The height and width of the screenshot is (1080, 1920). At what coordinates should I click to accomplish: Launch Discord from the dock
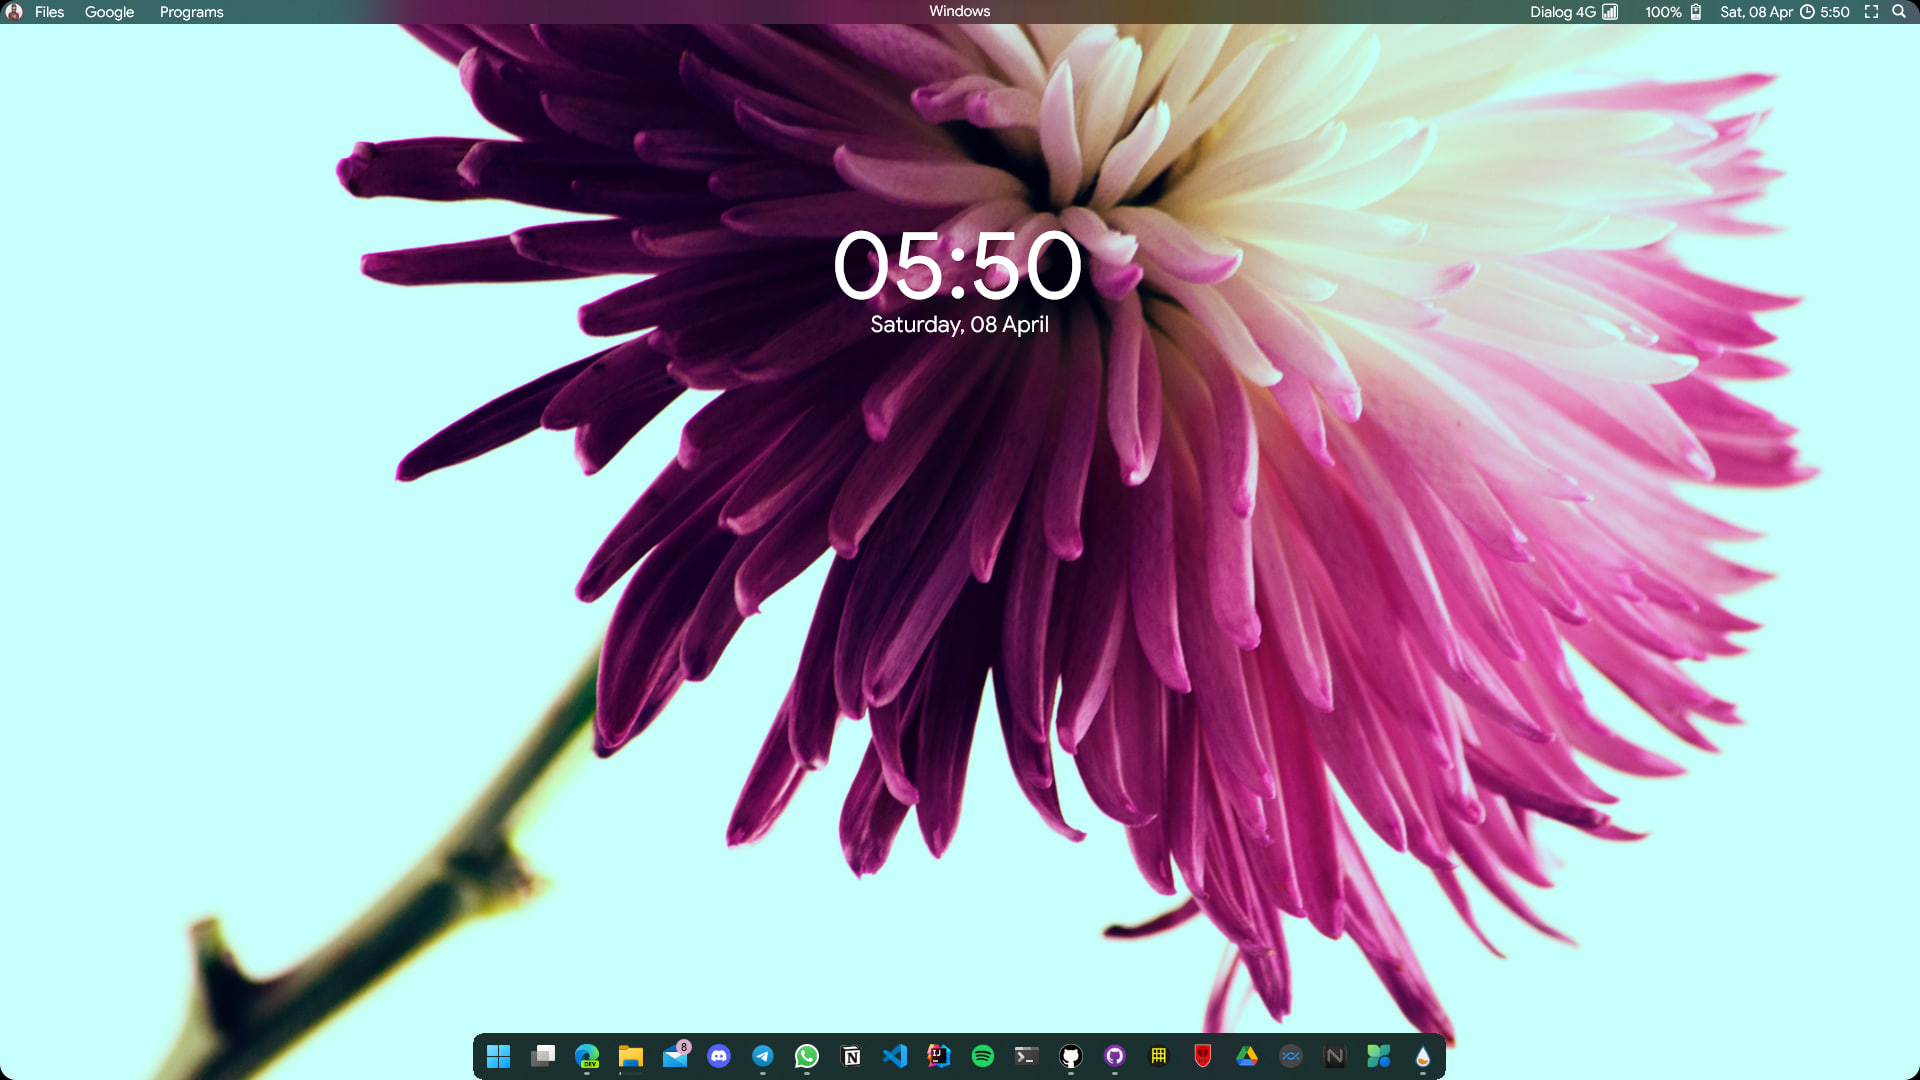(719, 1055)
